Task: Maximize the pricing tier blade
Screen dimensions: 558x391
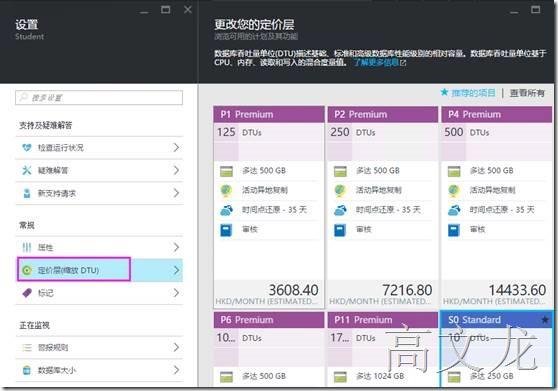Action: [536, 10]
